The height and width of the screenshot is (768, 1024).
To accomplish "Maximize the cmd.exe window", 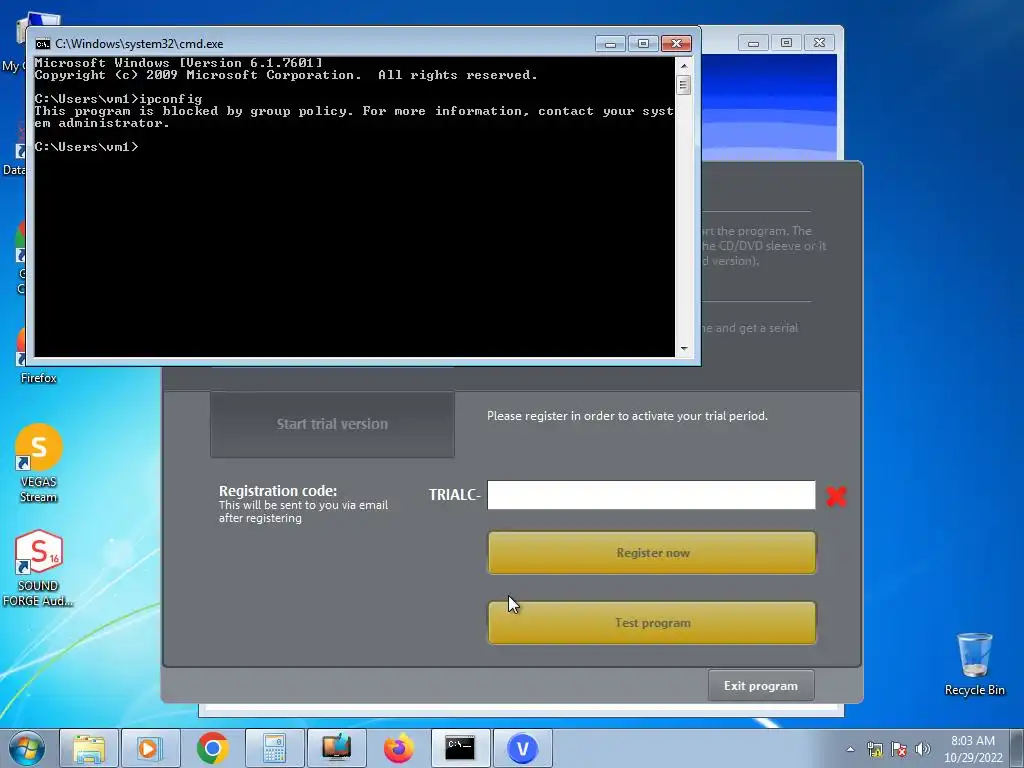I will [x=643, y=44].
